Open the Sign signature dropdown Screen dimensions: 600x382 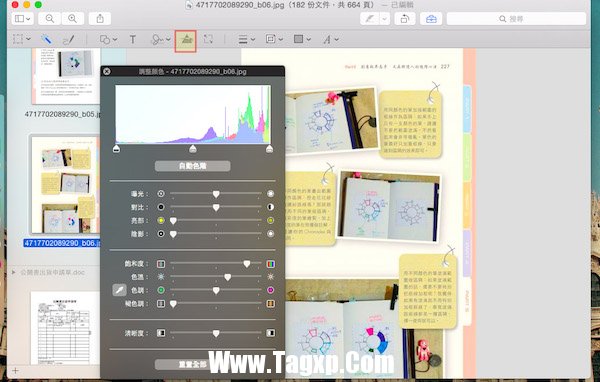[x=161, y=39]
